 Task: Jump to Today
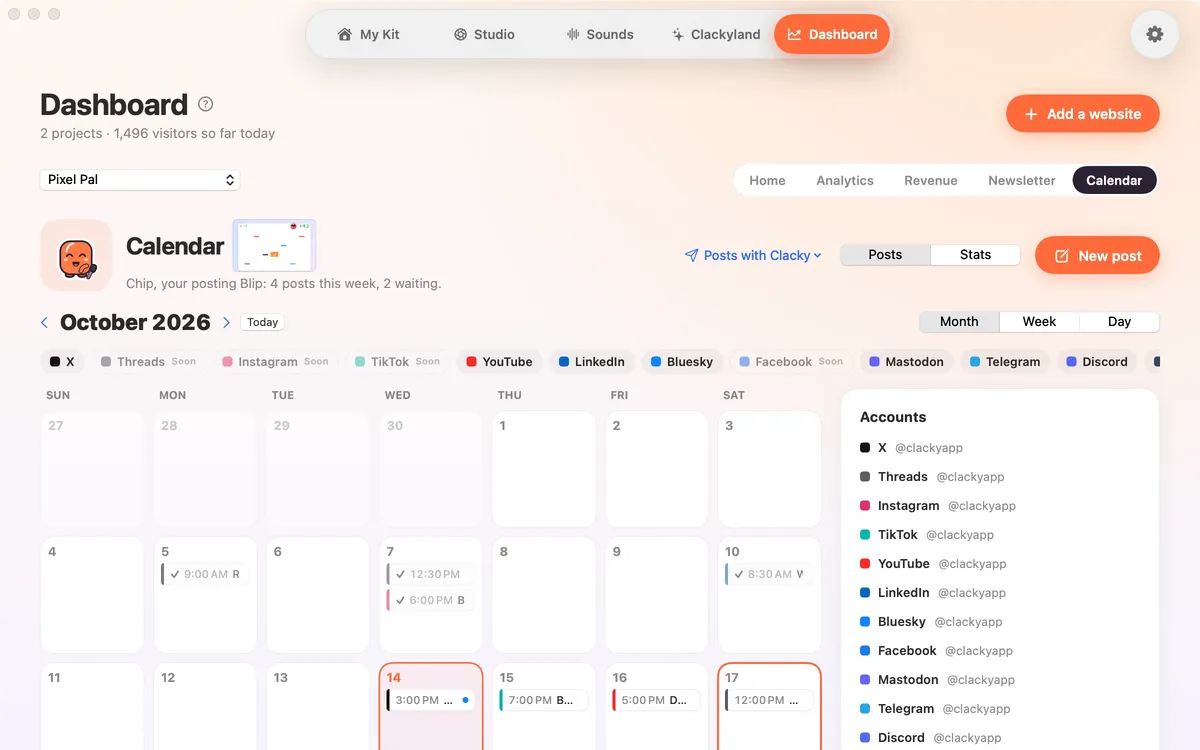click(263, 322)
